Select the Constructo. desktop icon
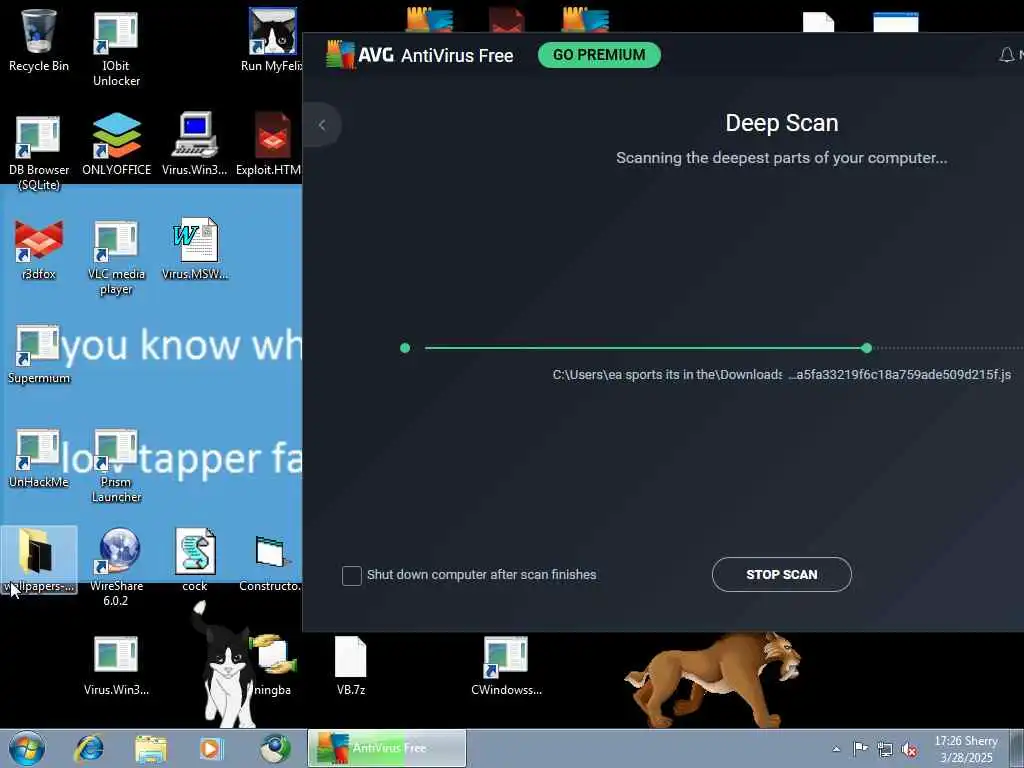Screen dimensions: 1024x768 [x=270, y=563]
